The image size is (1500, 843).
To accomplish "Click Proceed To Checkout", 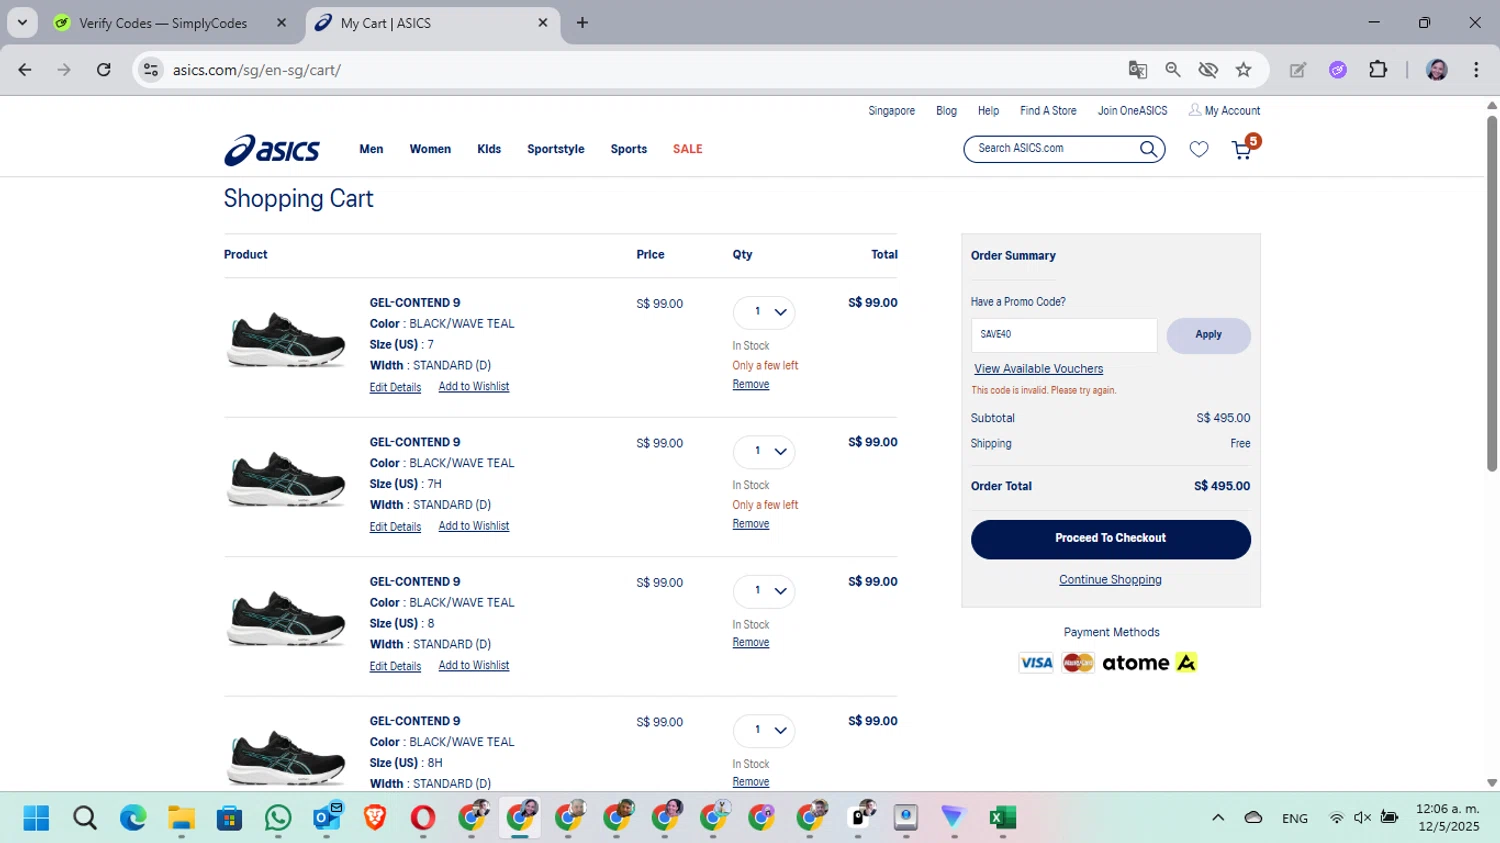I will pos(1110,539).
